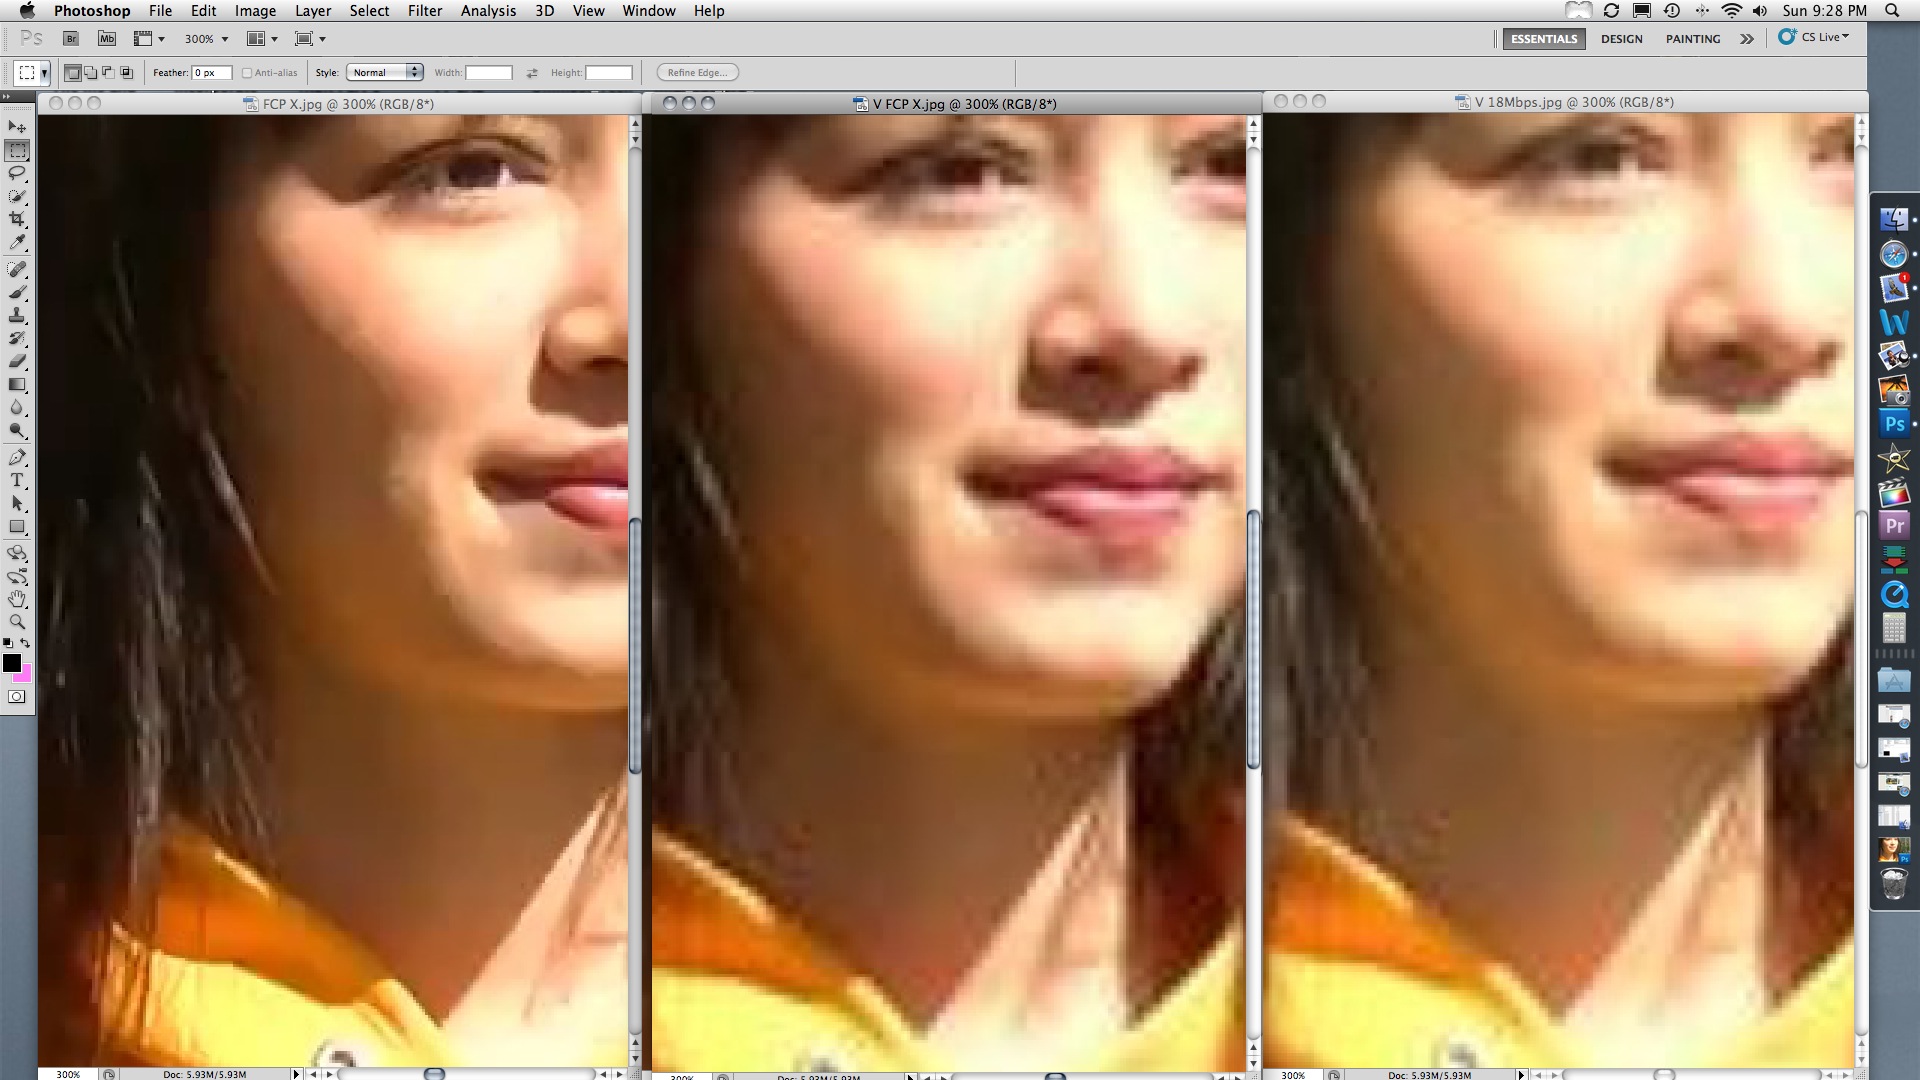Open FCP X.jpg status bar info arrow
1920x1080 pixels.
pos(296,1074)
